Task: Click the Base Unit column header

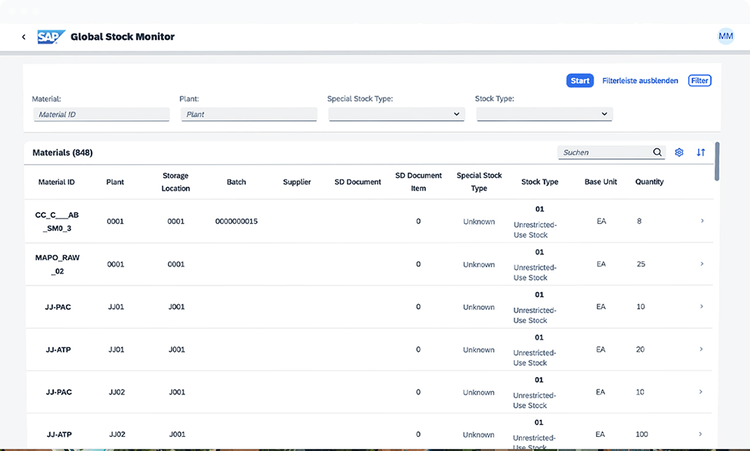Action: click(601, 182)
